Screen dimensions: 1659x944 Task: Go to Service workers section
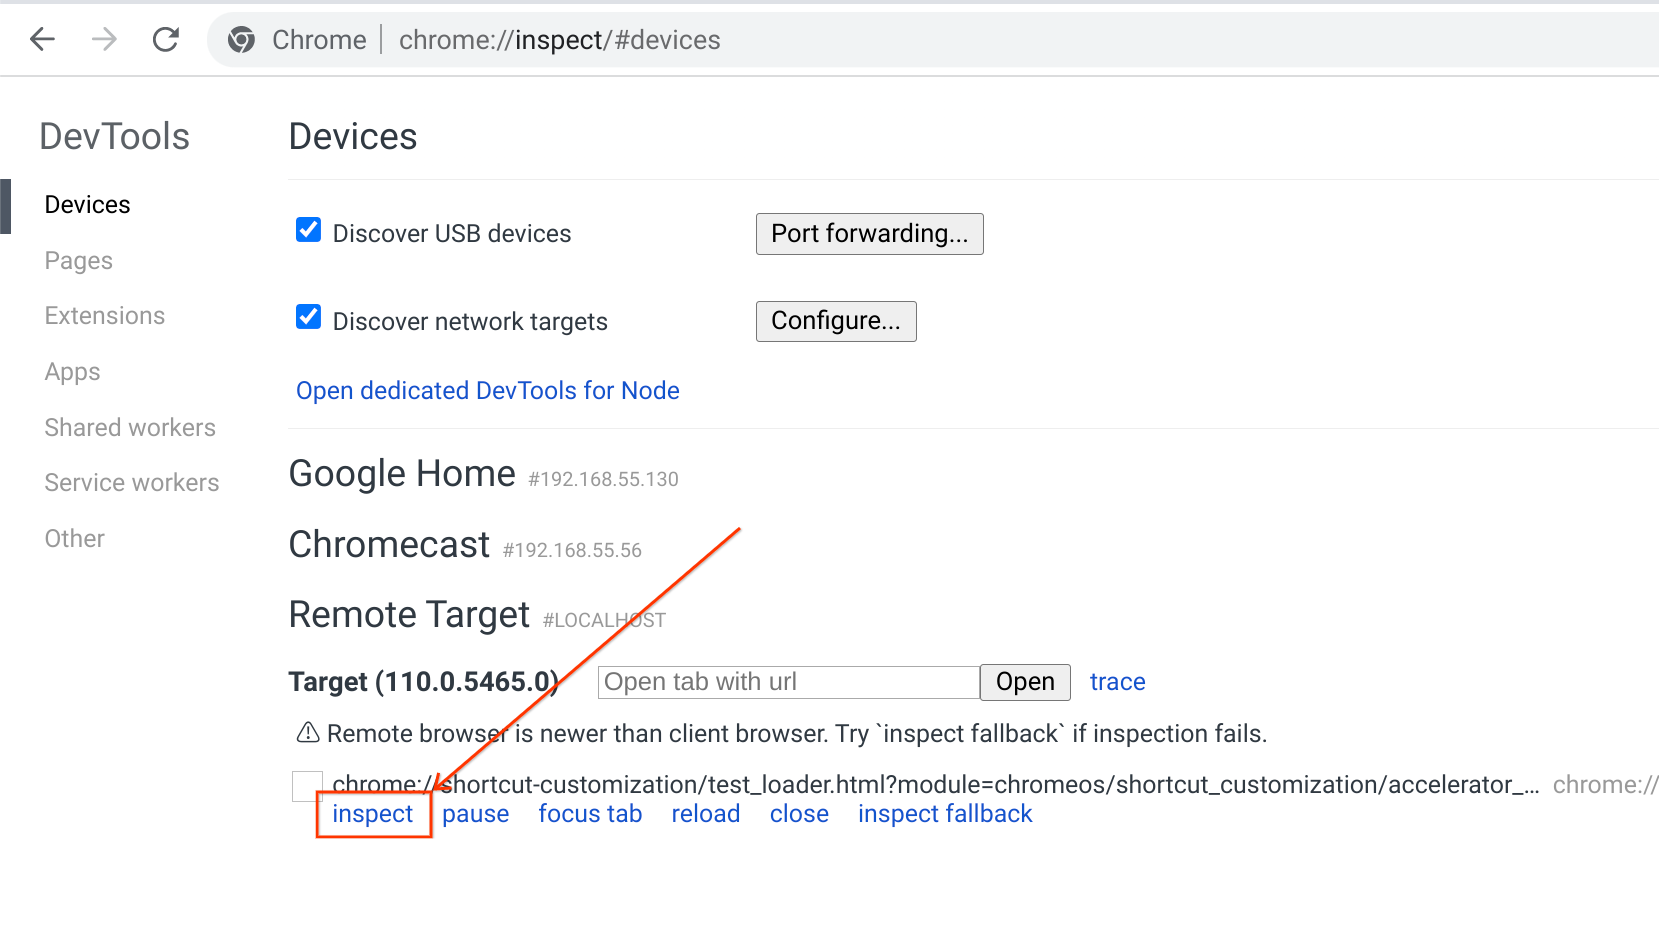pos(132,483)
